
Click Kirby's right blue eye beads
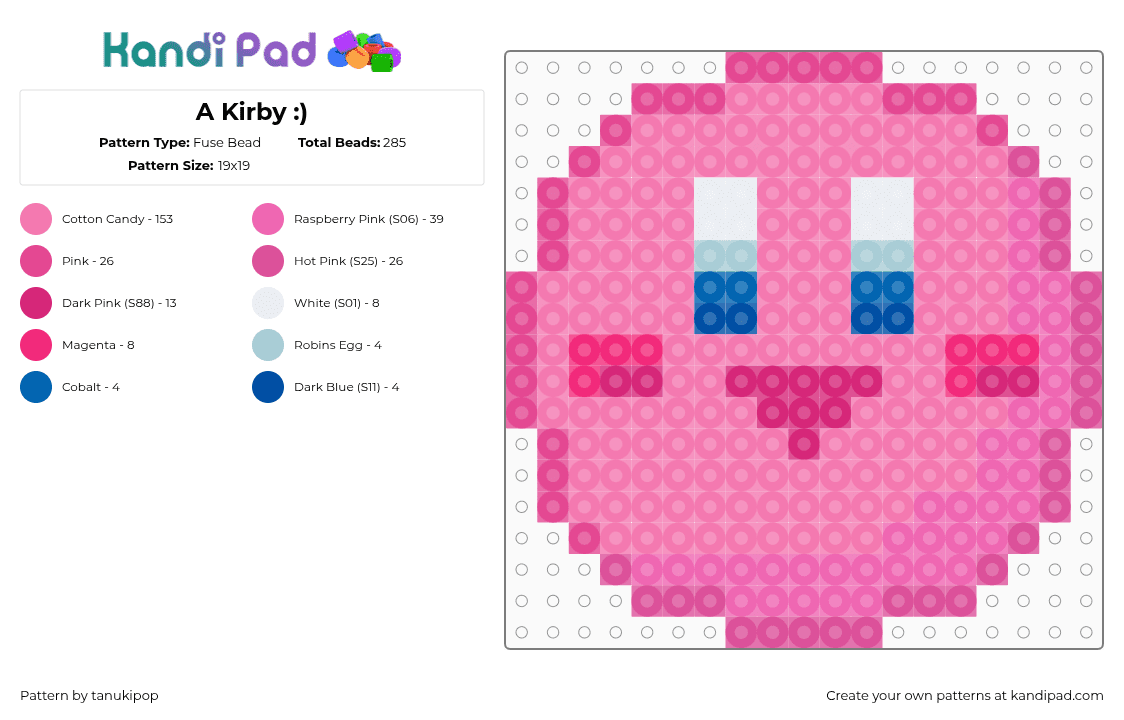[882, 303]
